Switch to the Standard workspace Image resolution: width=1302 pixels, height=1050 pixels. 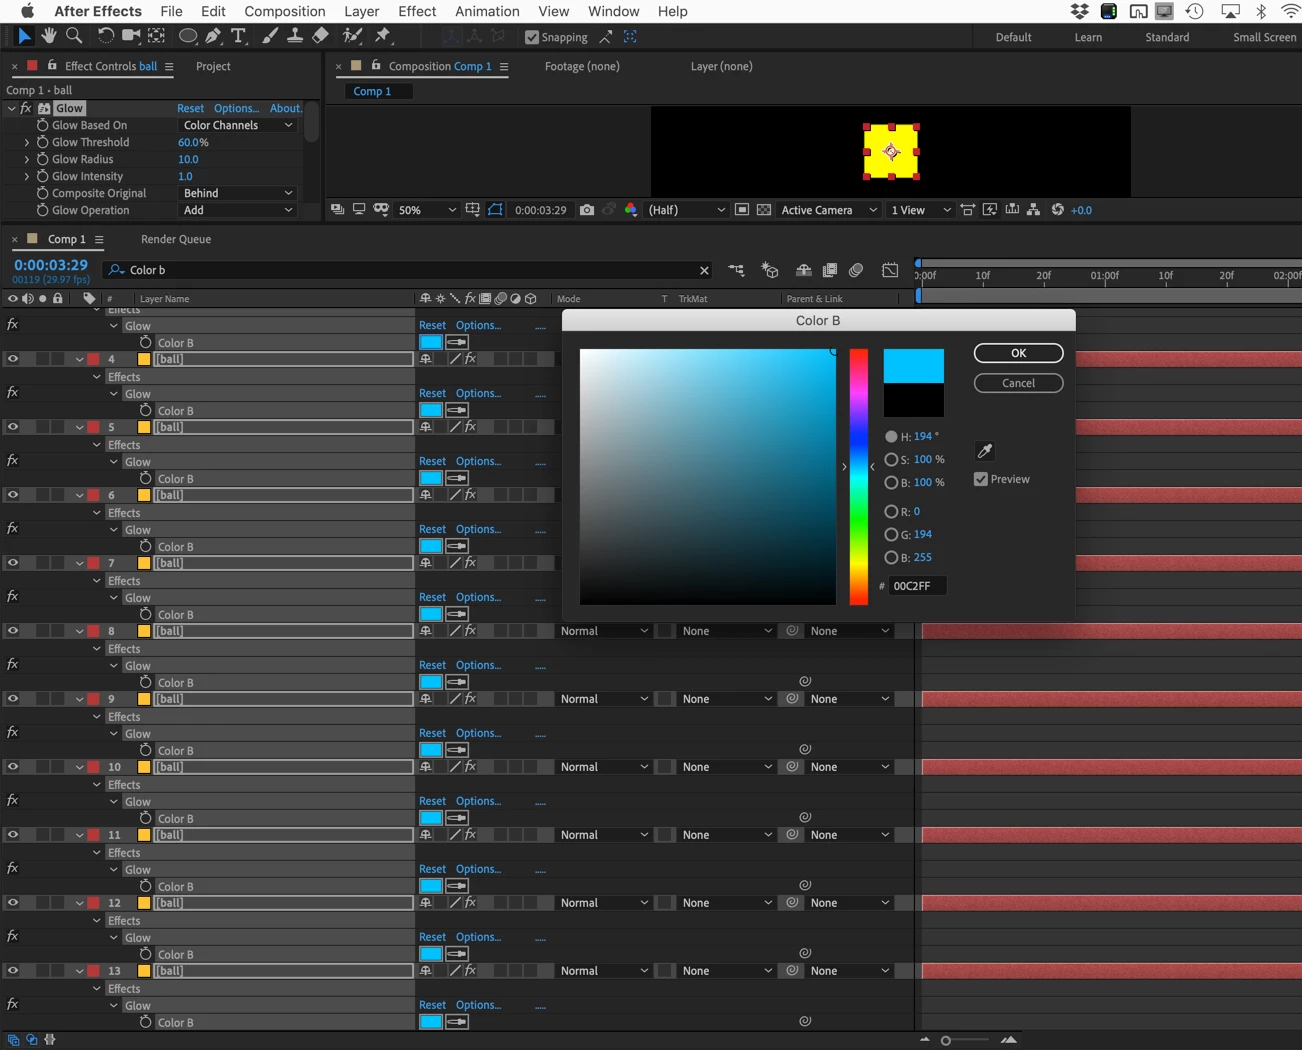coord(1167,37)
